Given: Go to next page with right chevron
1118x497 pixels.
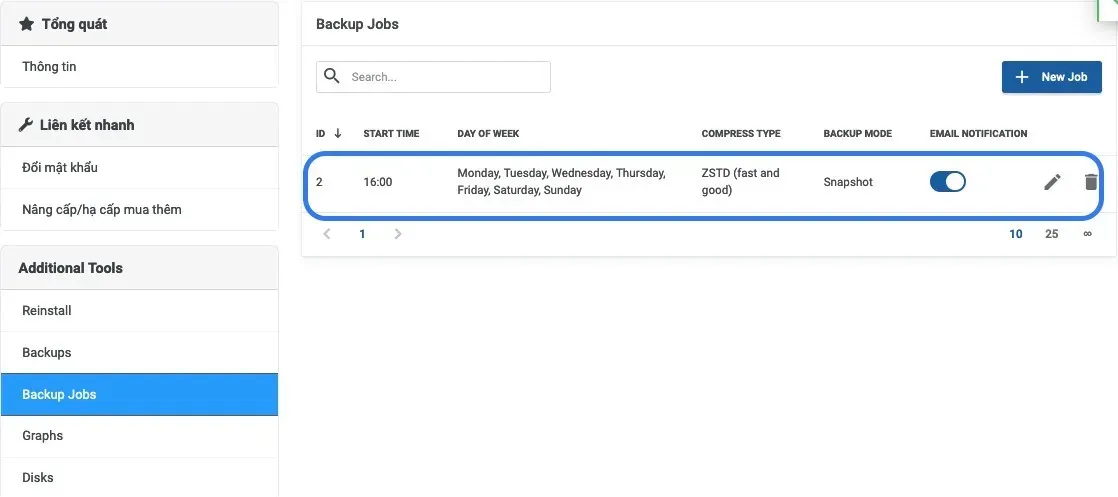Looking at the screenshot, I should tap(398, 234).
